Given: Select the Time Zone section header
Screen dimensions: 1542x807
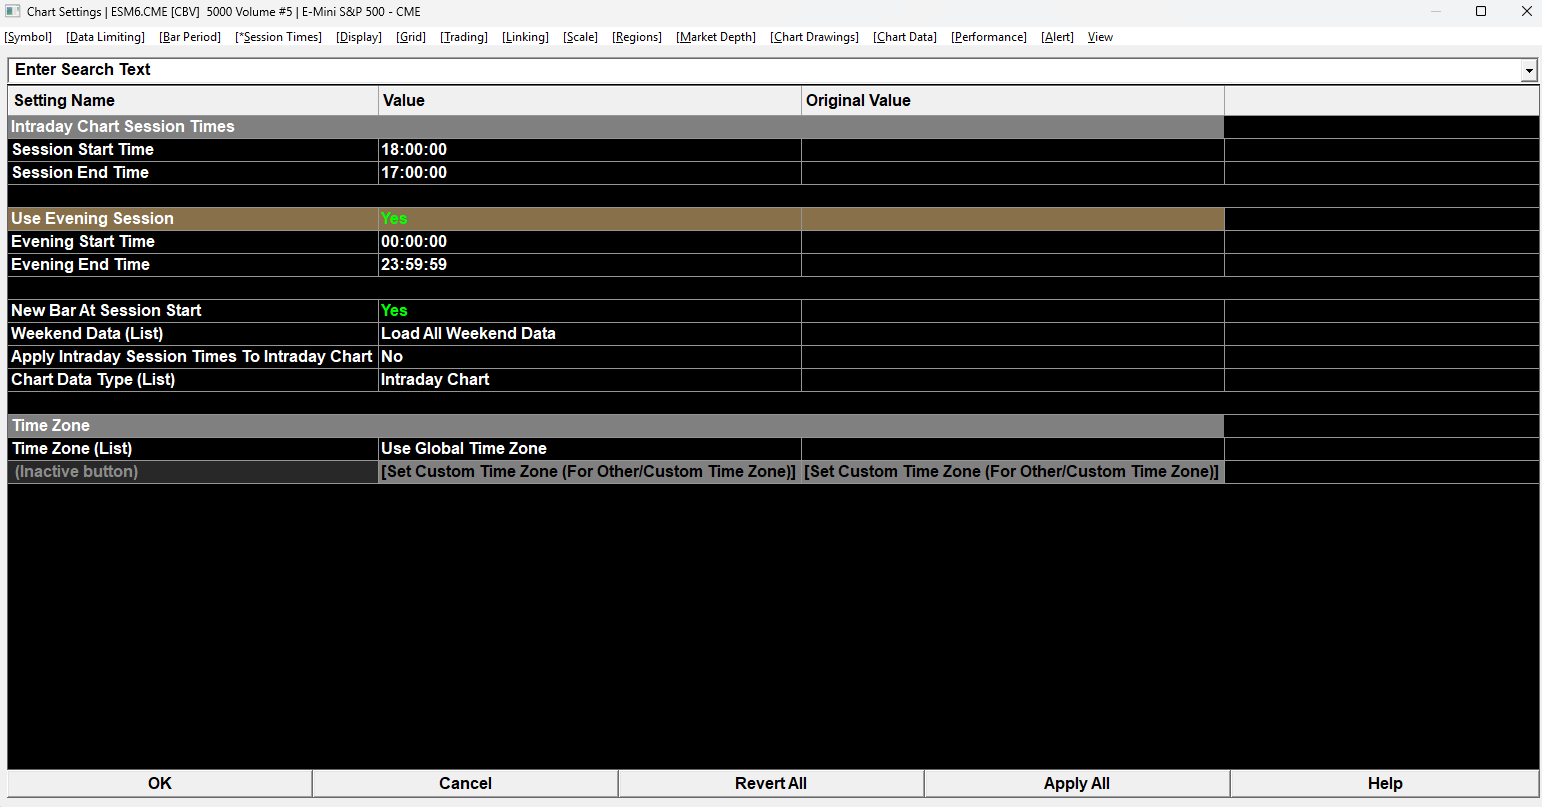Looking at the screenshot, I should pos(616,426).
